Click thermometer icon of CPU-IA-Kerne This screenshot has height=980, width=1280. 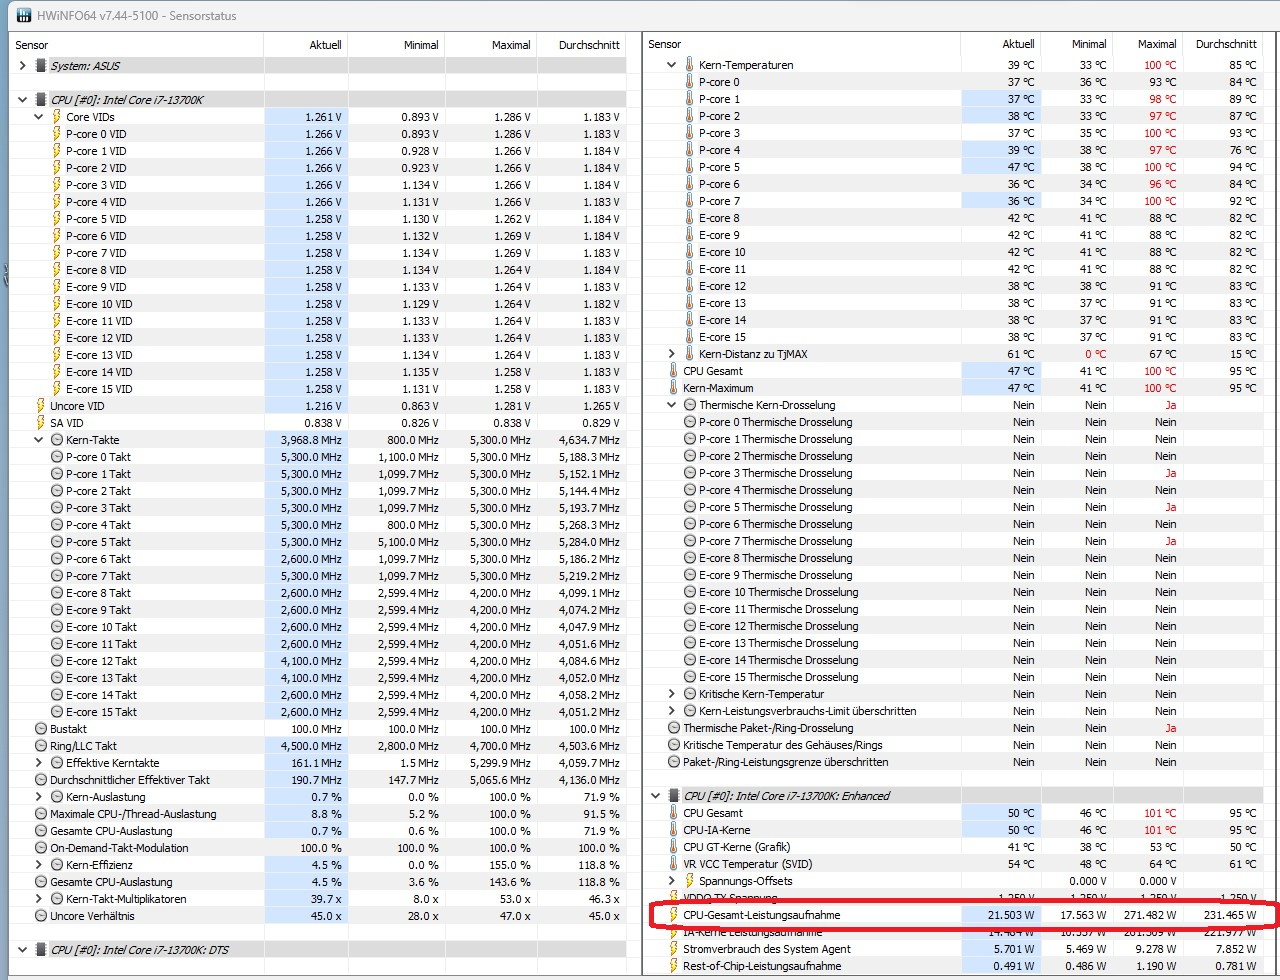(x=673, y=830)
